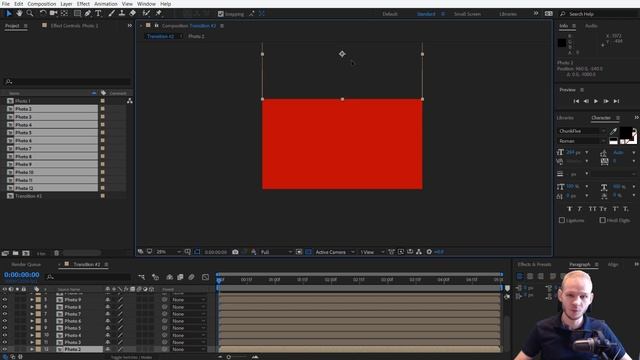Open the Full resolution dropdown

[276, 252]
